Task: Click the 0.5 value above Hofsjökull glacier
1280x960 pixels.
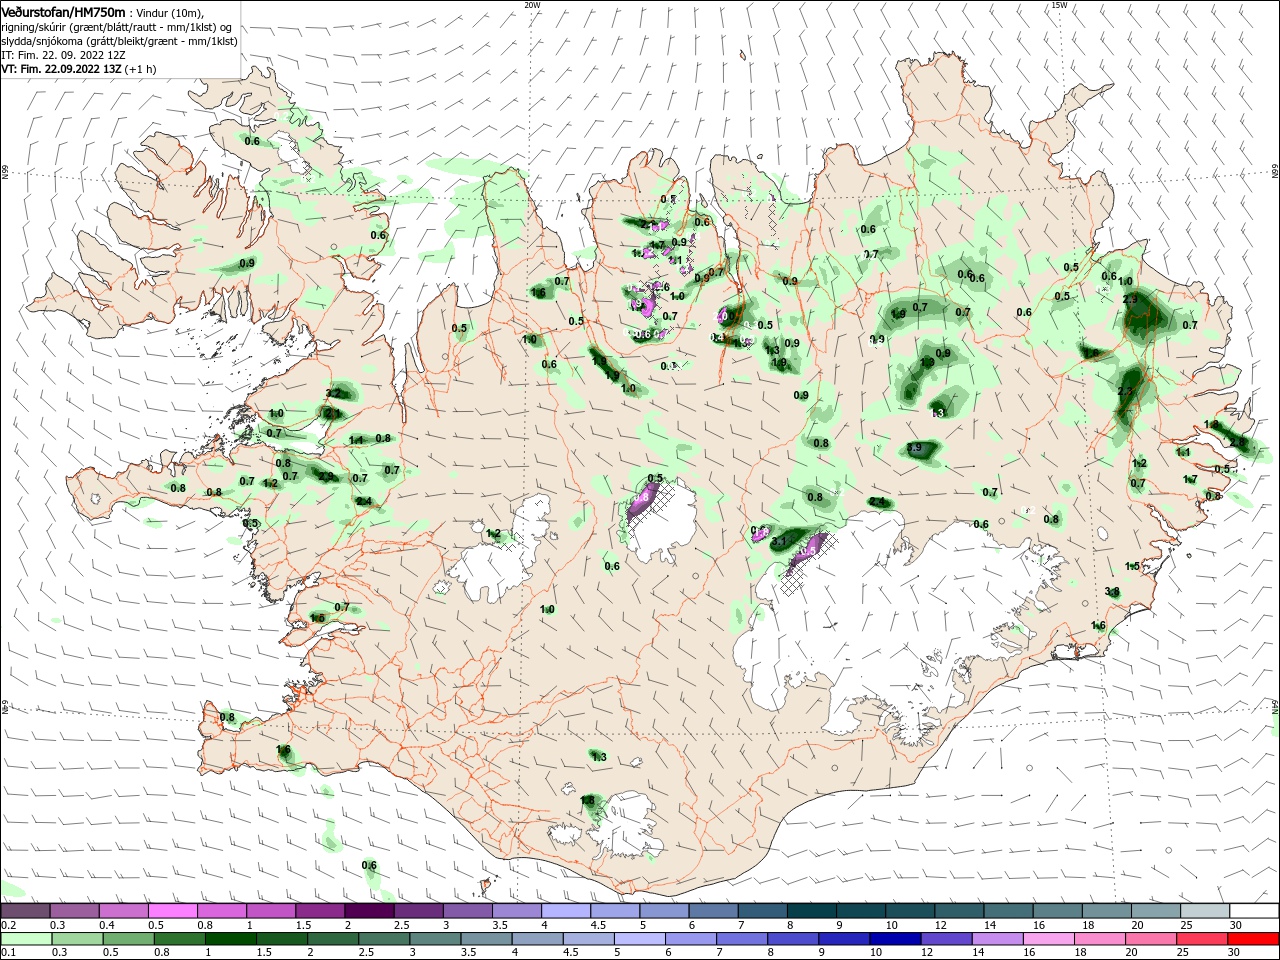Action: [x=655, y=479]
